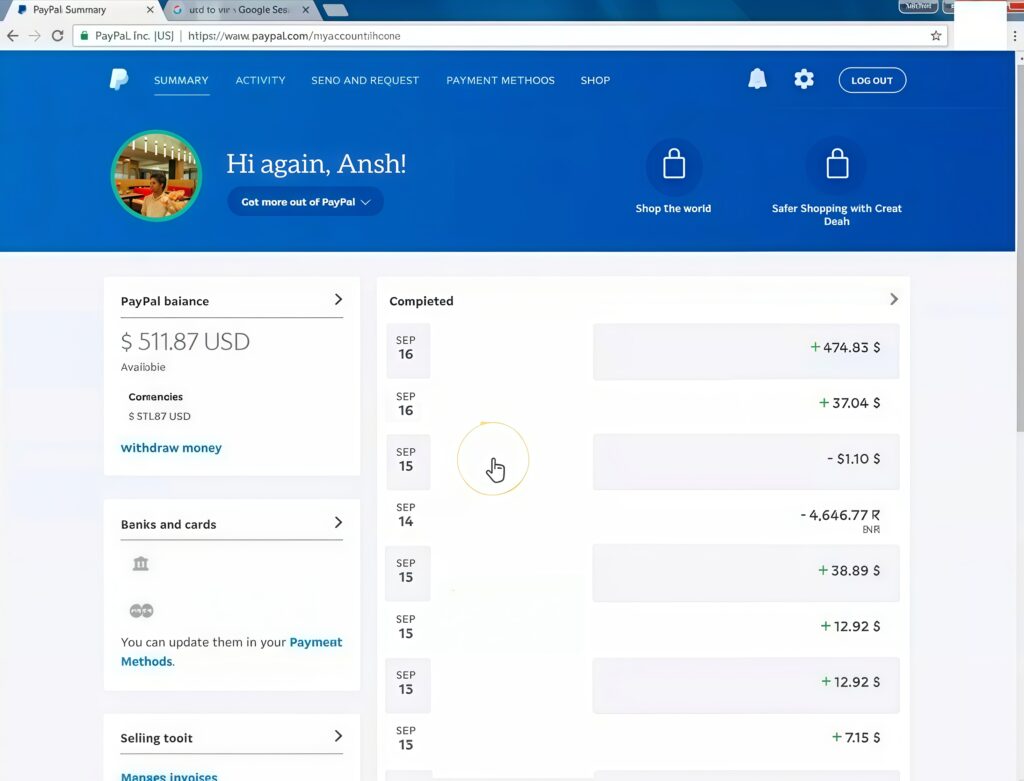Click the Shop the world bag icon
Viewport: 1024px width, 781px height.
[674, 166]
